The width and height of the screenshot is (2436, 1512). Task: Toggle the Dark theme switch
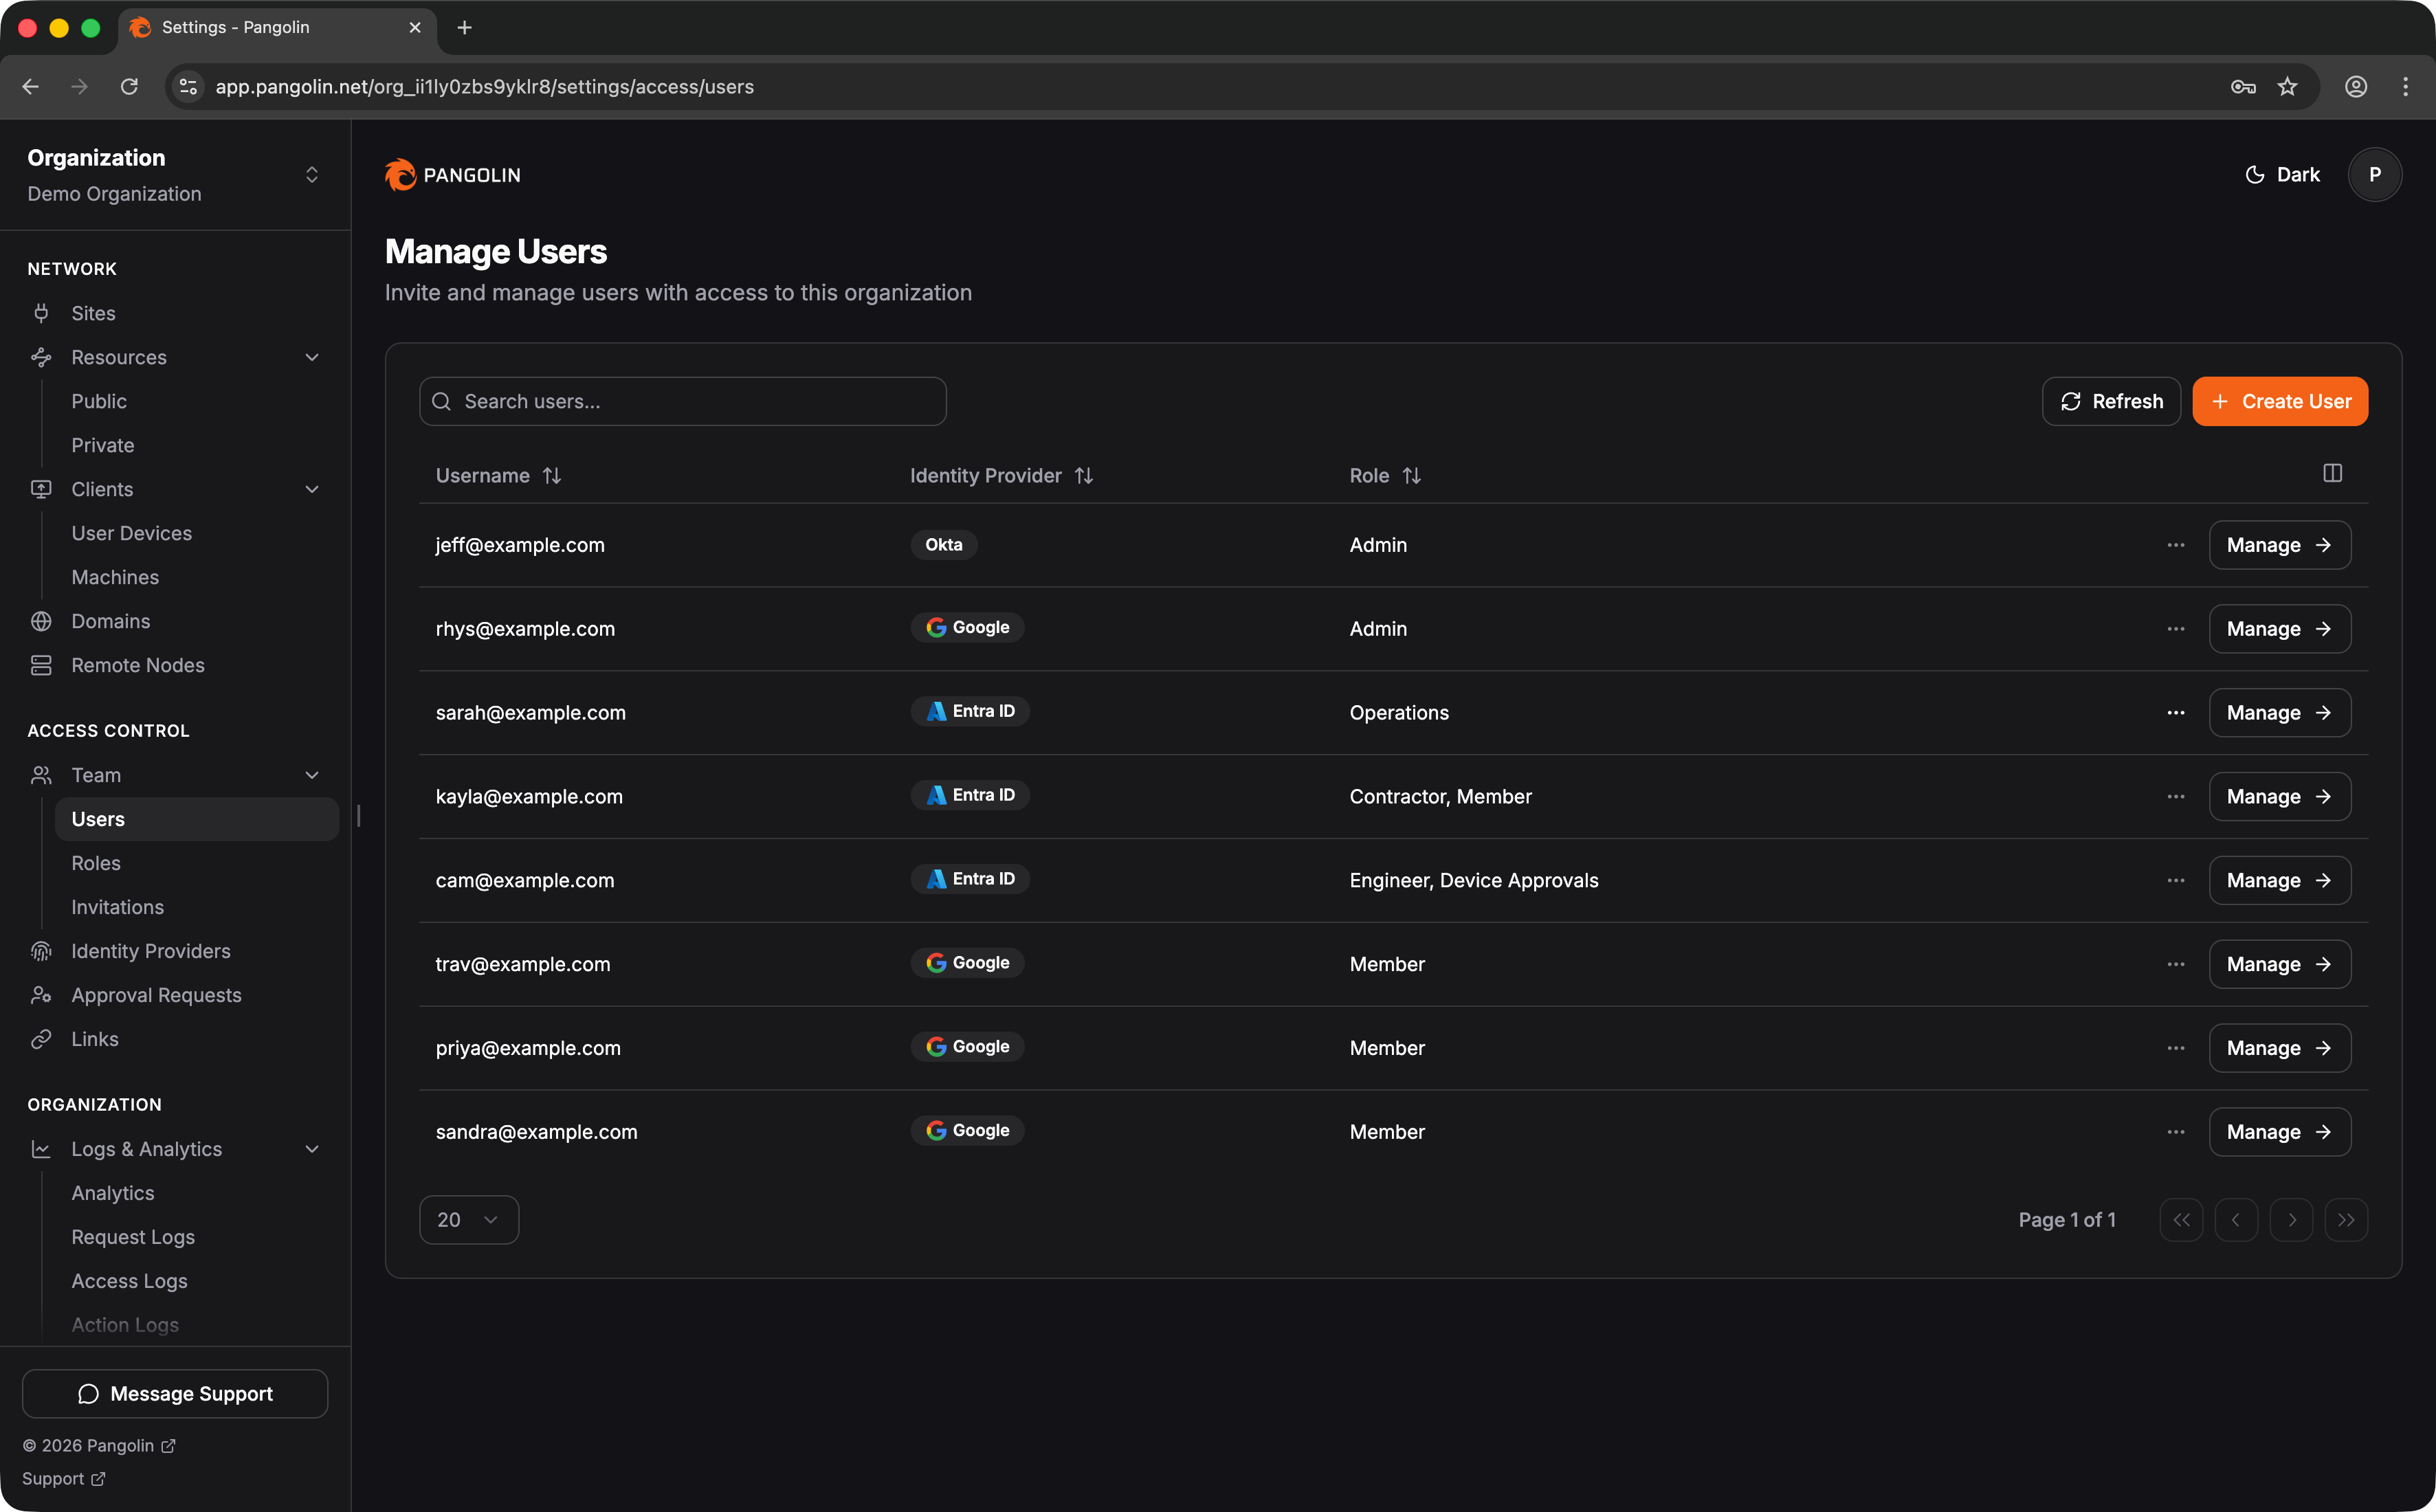[x=2281, y=175]
